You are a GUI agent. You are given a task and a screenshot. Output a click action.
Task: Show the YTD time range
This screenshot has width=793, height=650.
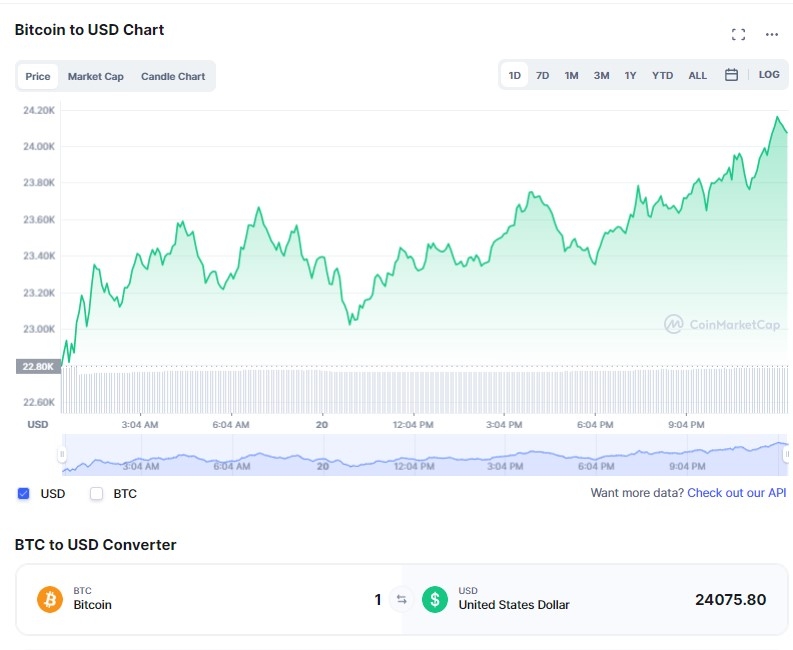tap(662, 75)
